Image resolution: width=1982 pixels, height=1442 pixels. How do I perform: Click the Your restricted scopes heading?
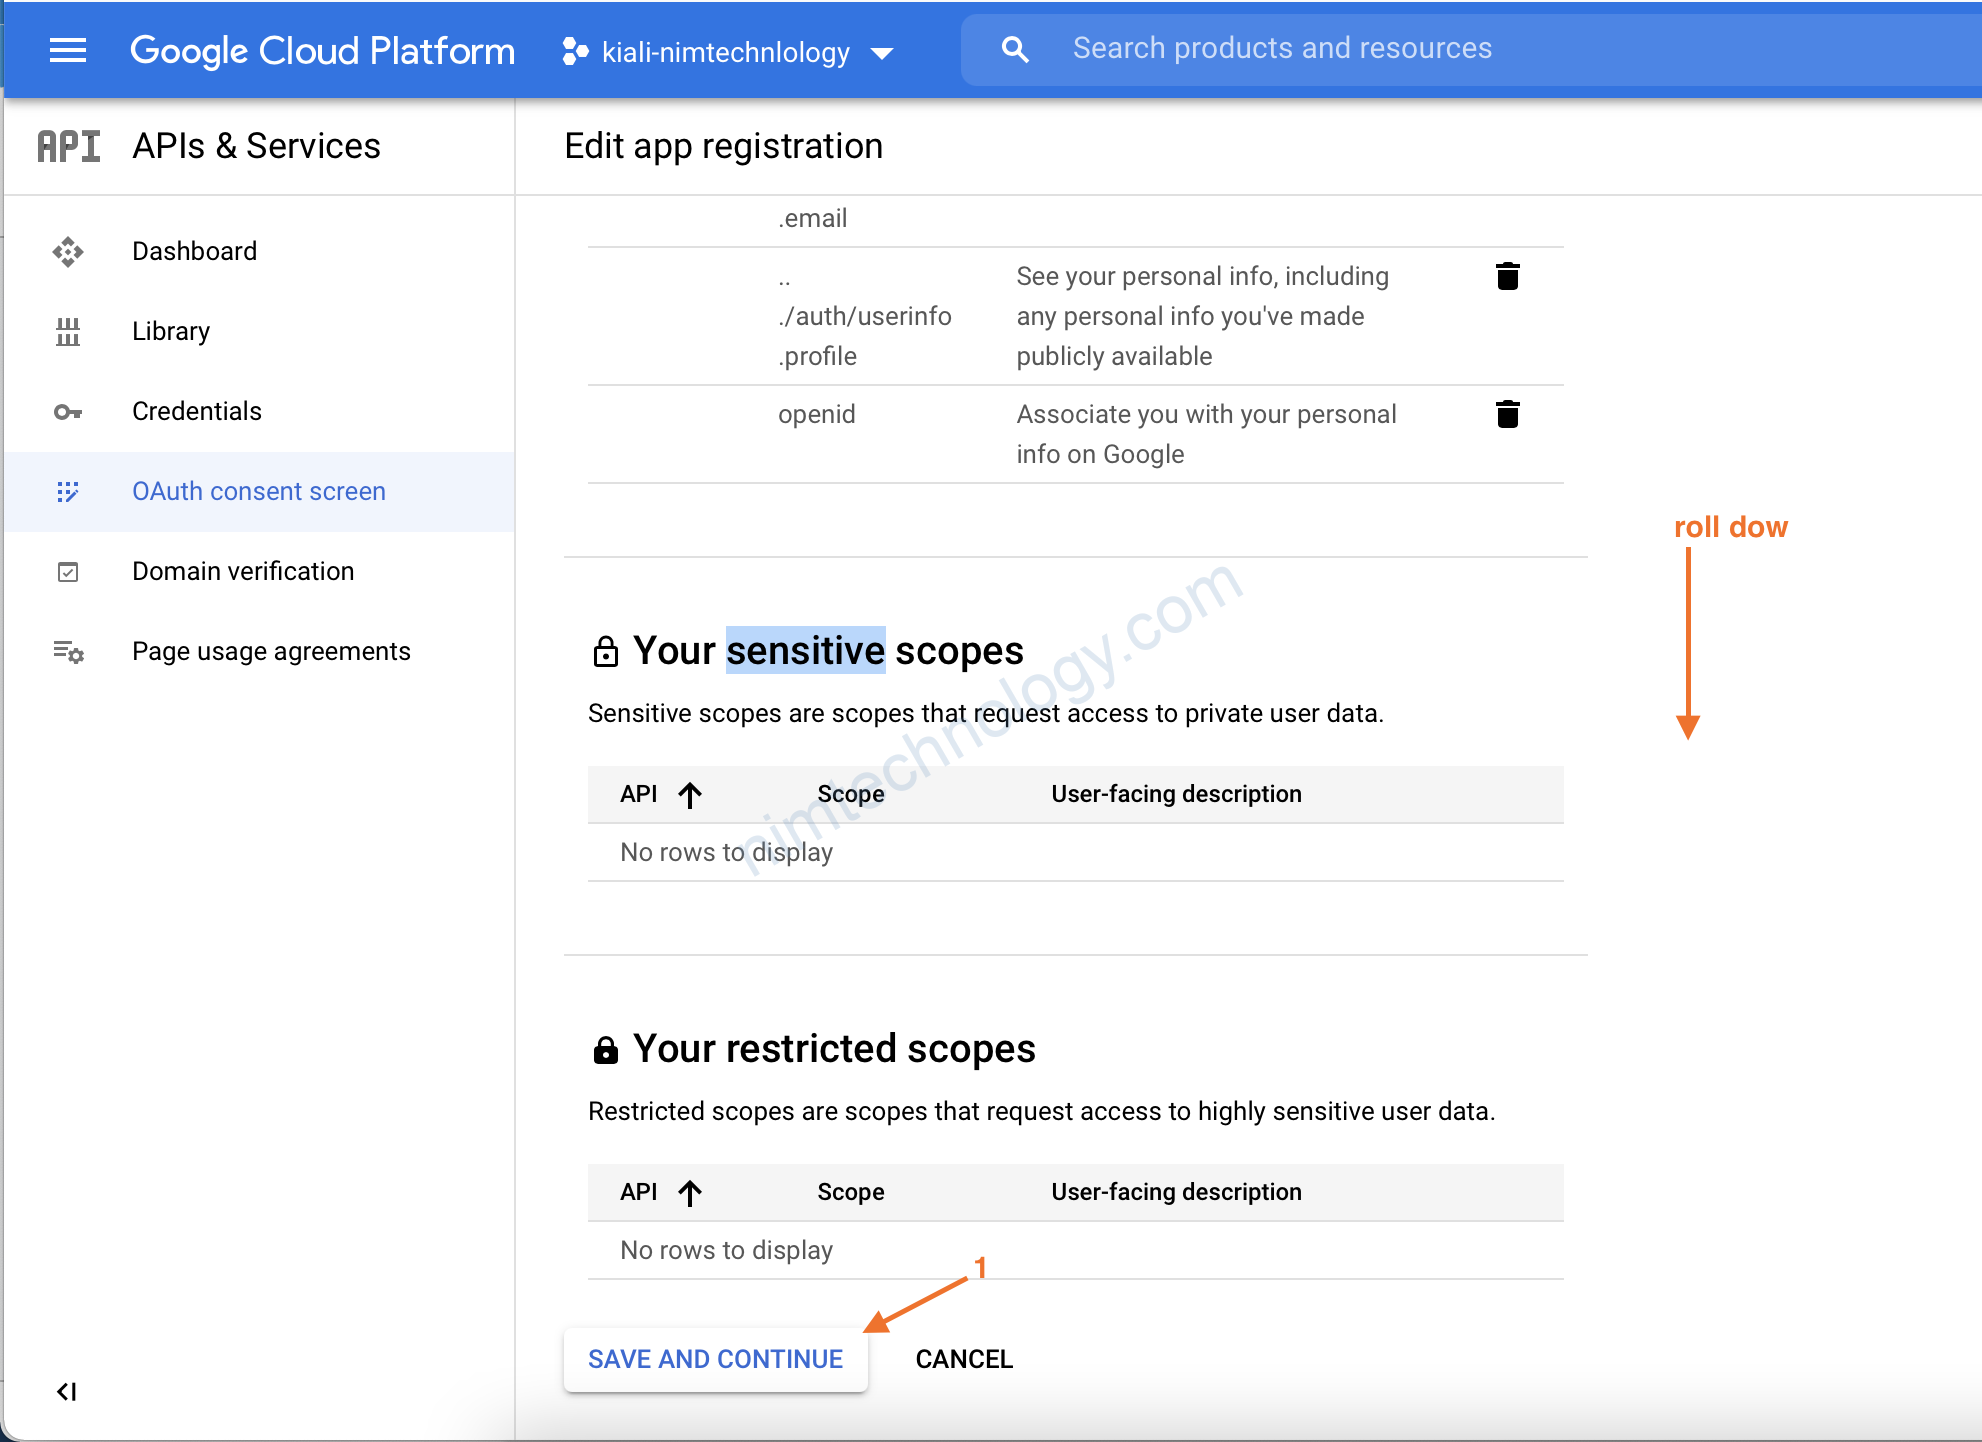(834, 1049)
